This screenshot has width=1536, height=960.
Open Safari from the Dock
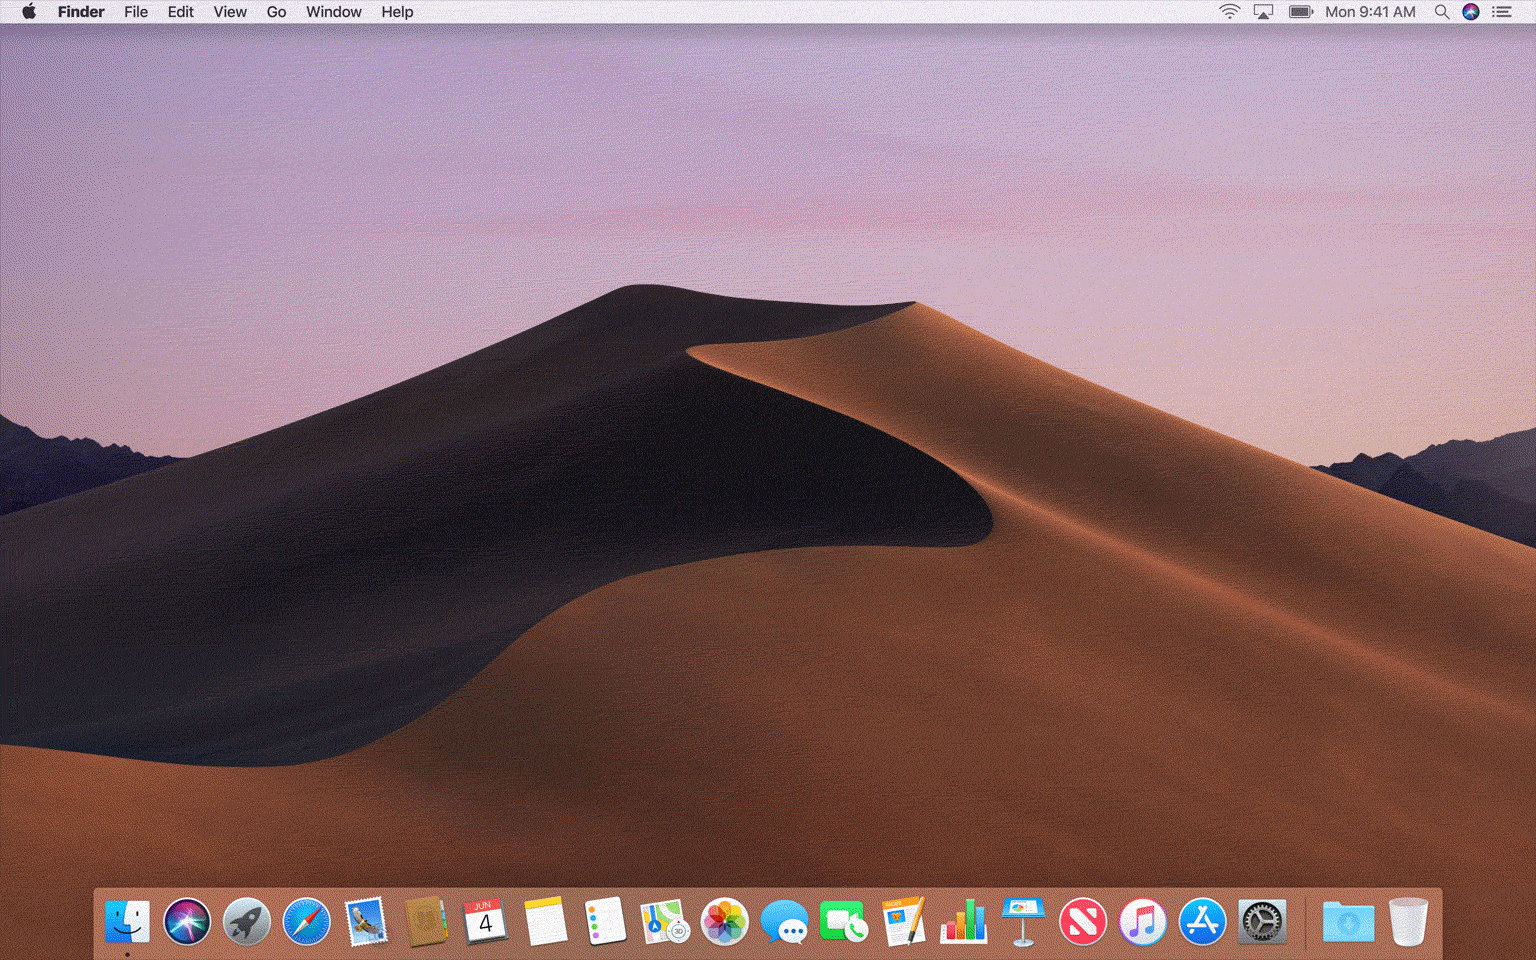pos(306,922)
